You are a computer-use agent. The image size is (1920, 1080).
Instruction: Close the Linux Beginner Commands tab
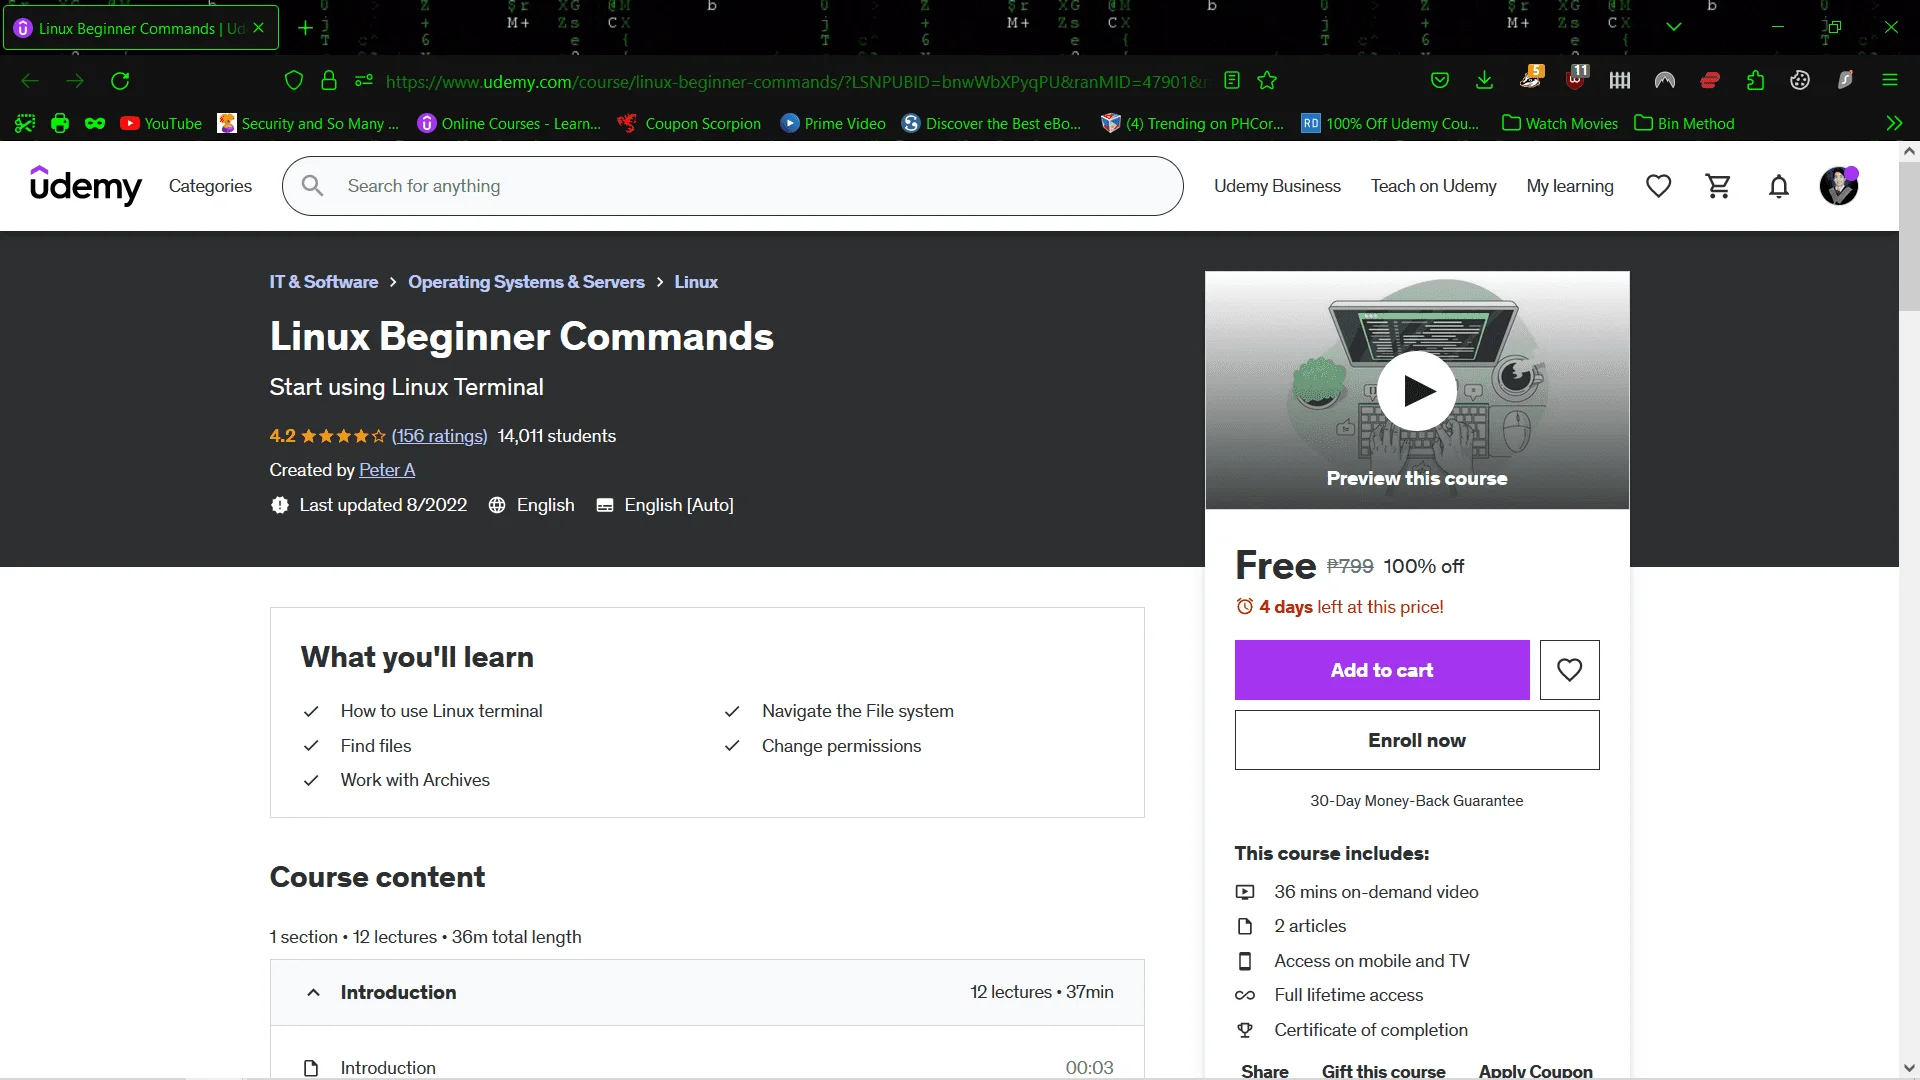[x=259, y=28]
